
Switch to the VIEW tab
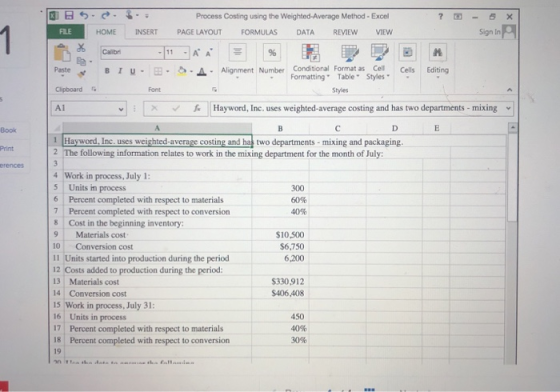click(384, 32)
